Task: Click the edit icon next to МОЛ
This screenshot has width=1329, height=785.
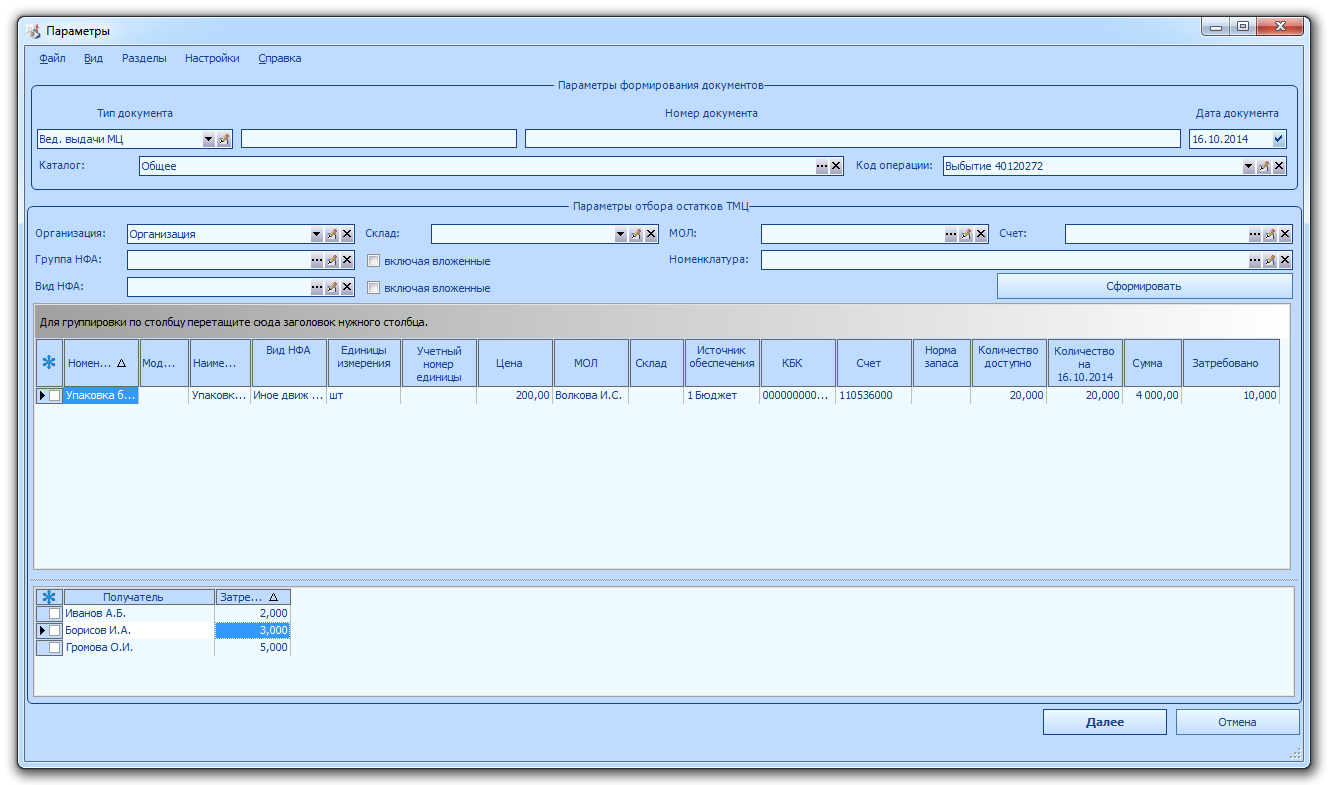Action: pos(966,234)
